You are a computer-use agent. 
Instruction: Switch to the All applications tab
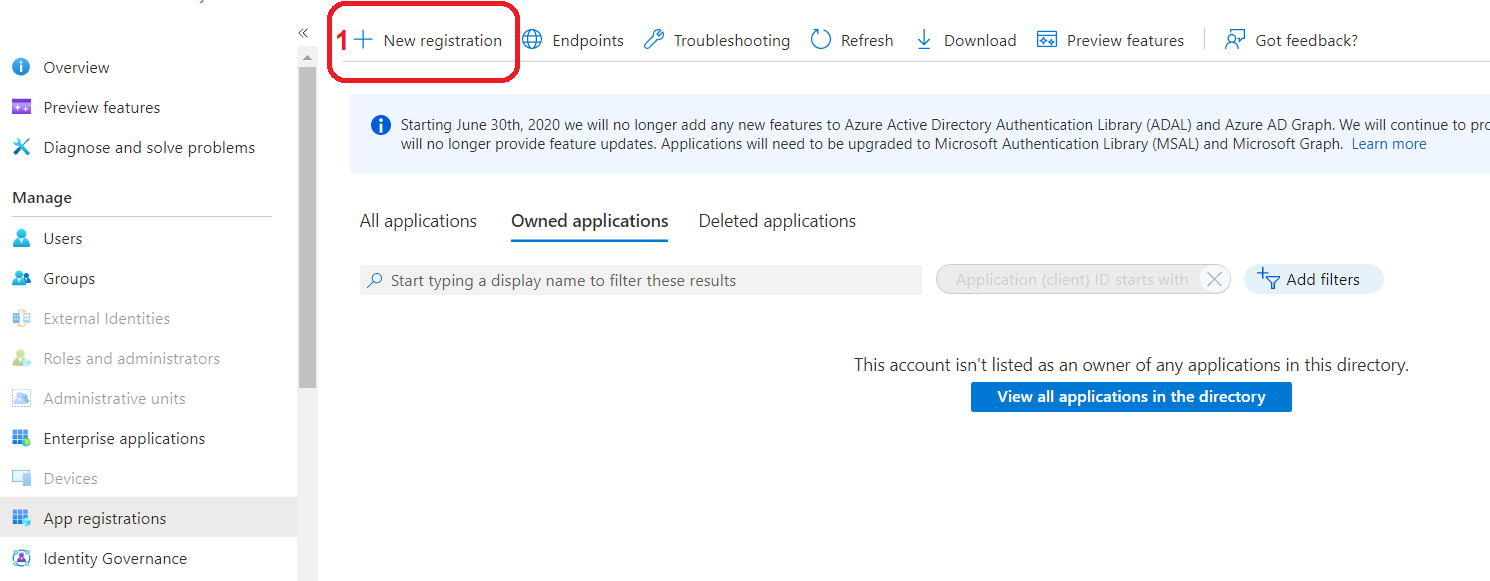pyautogui.click(x=418, y=221)
